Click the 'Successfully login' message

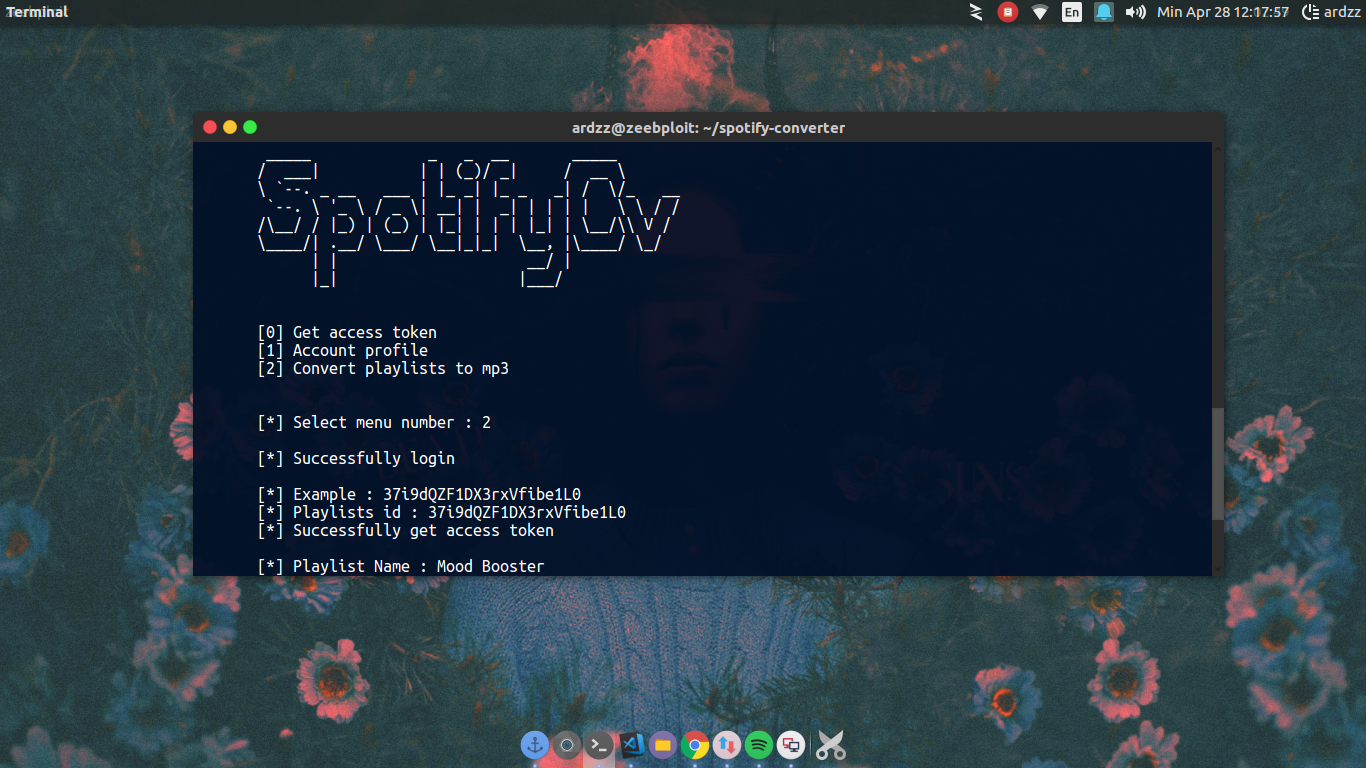click(x=356, y=458)
